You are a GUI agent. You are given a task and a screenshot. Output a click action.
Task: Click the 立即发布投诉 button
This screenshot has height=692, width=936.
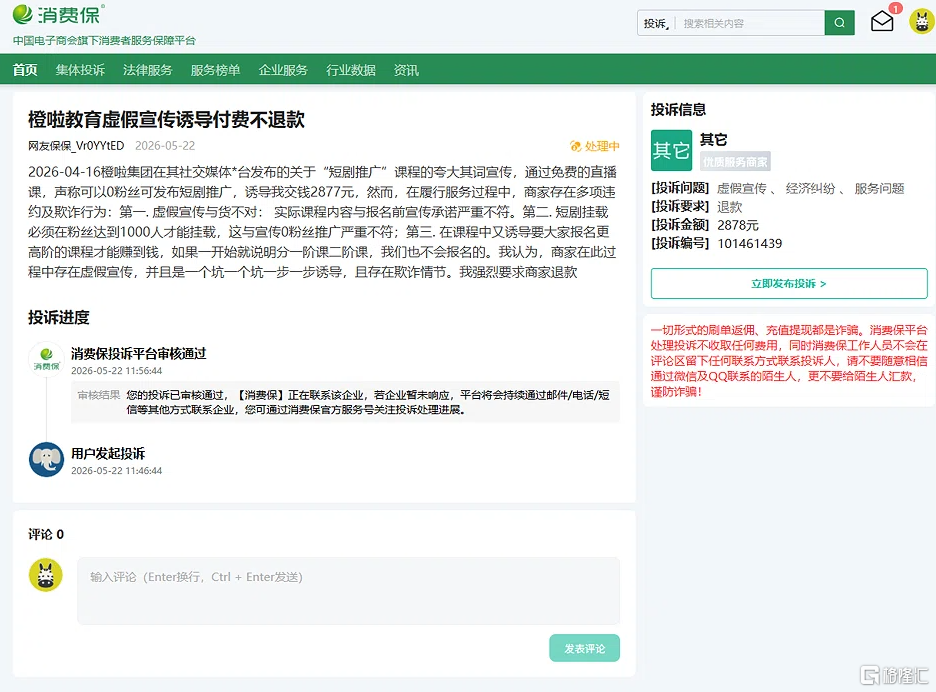(x=789, y=284)
